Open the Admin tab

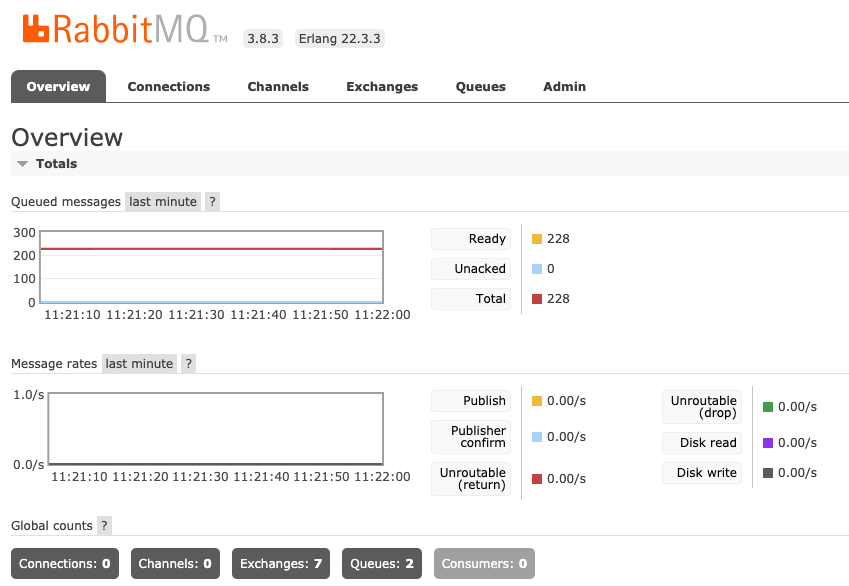coord(564,87)
